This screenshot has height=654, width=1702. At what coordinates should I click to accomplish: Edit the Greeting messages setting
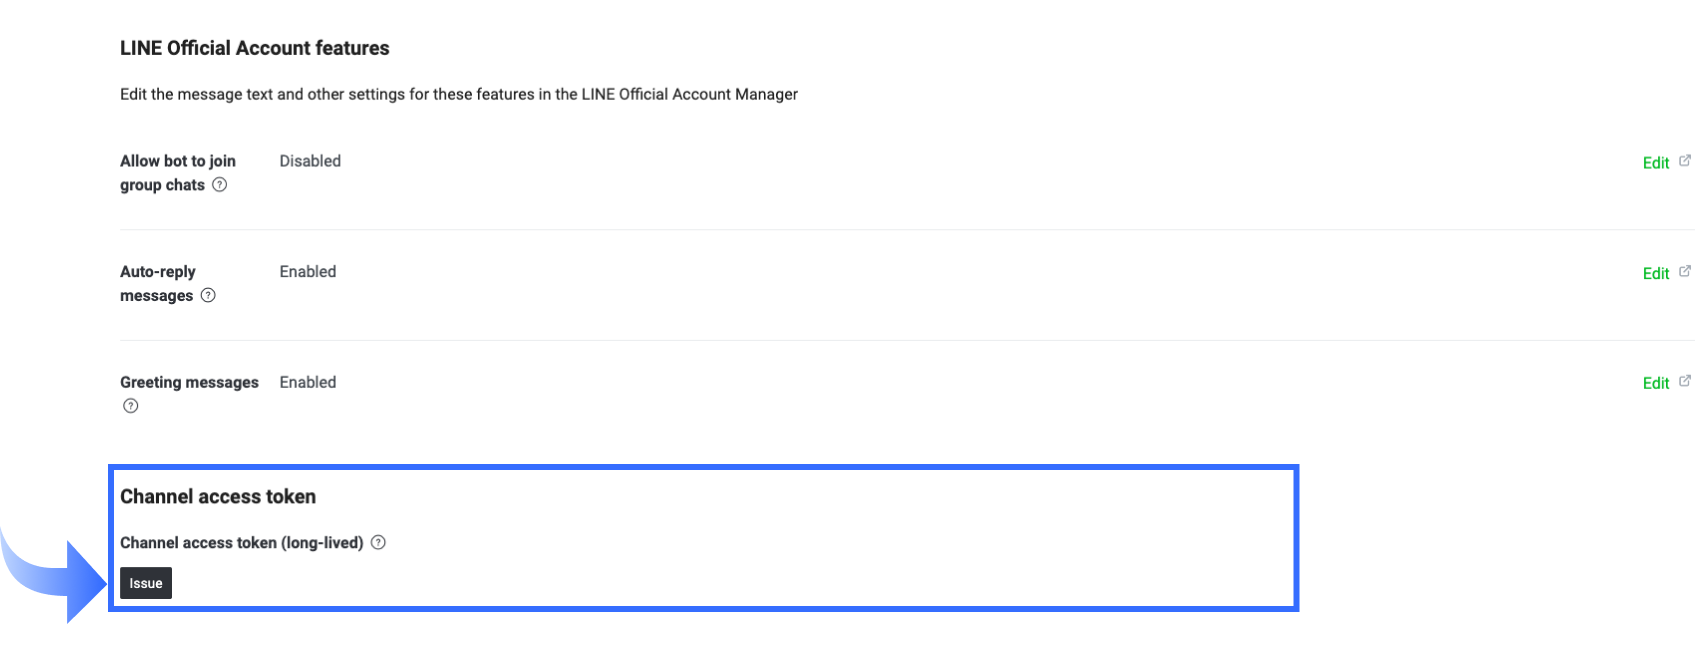[1656, 384]
